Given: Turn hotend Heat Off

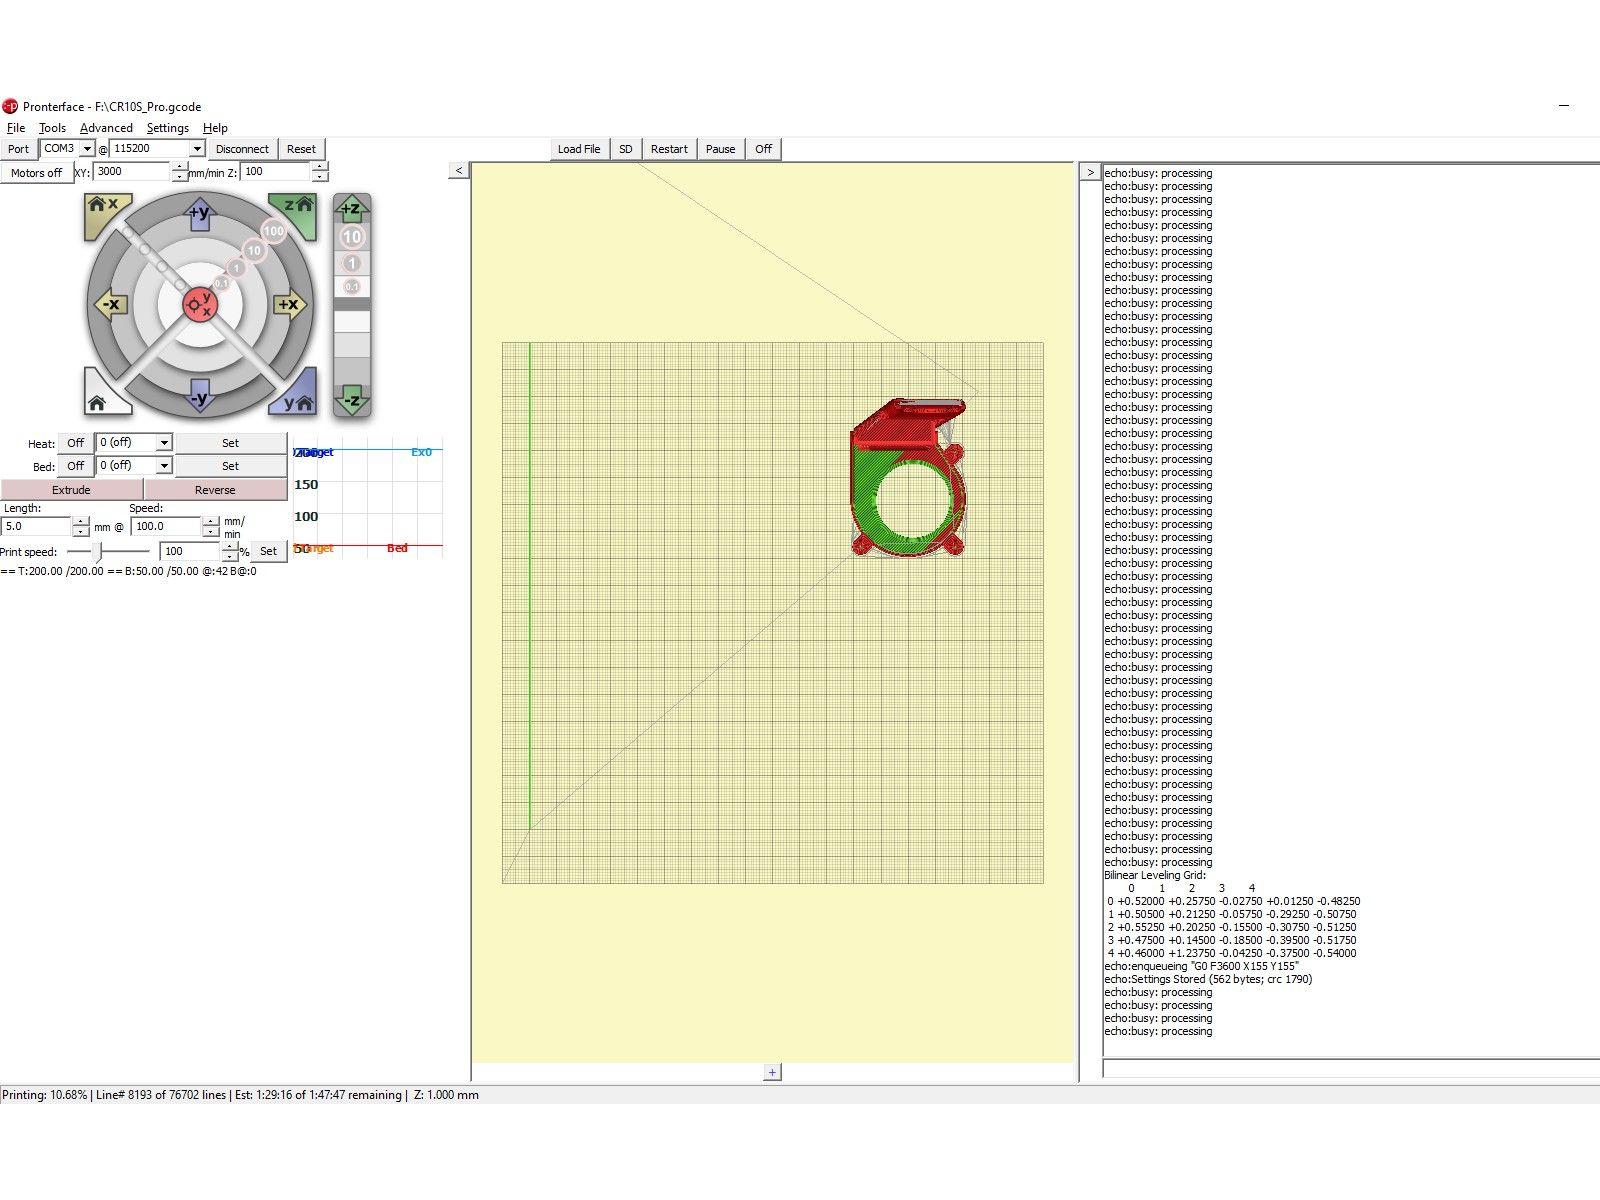Looking at the screenshot, I should [75, 443].
